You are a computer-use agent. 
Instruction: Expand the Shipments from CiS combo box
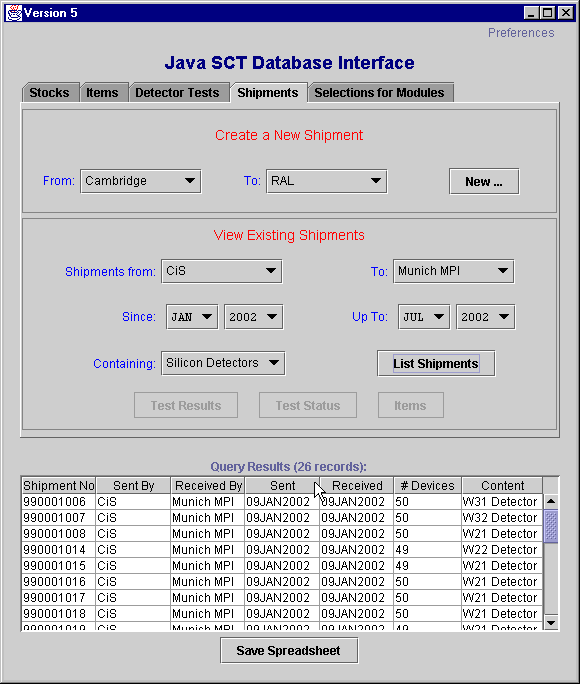click(222, 271)
